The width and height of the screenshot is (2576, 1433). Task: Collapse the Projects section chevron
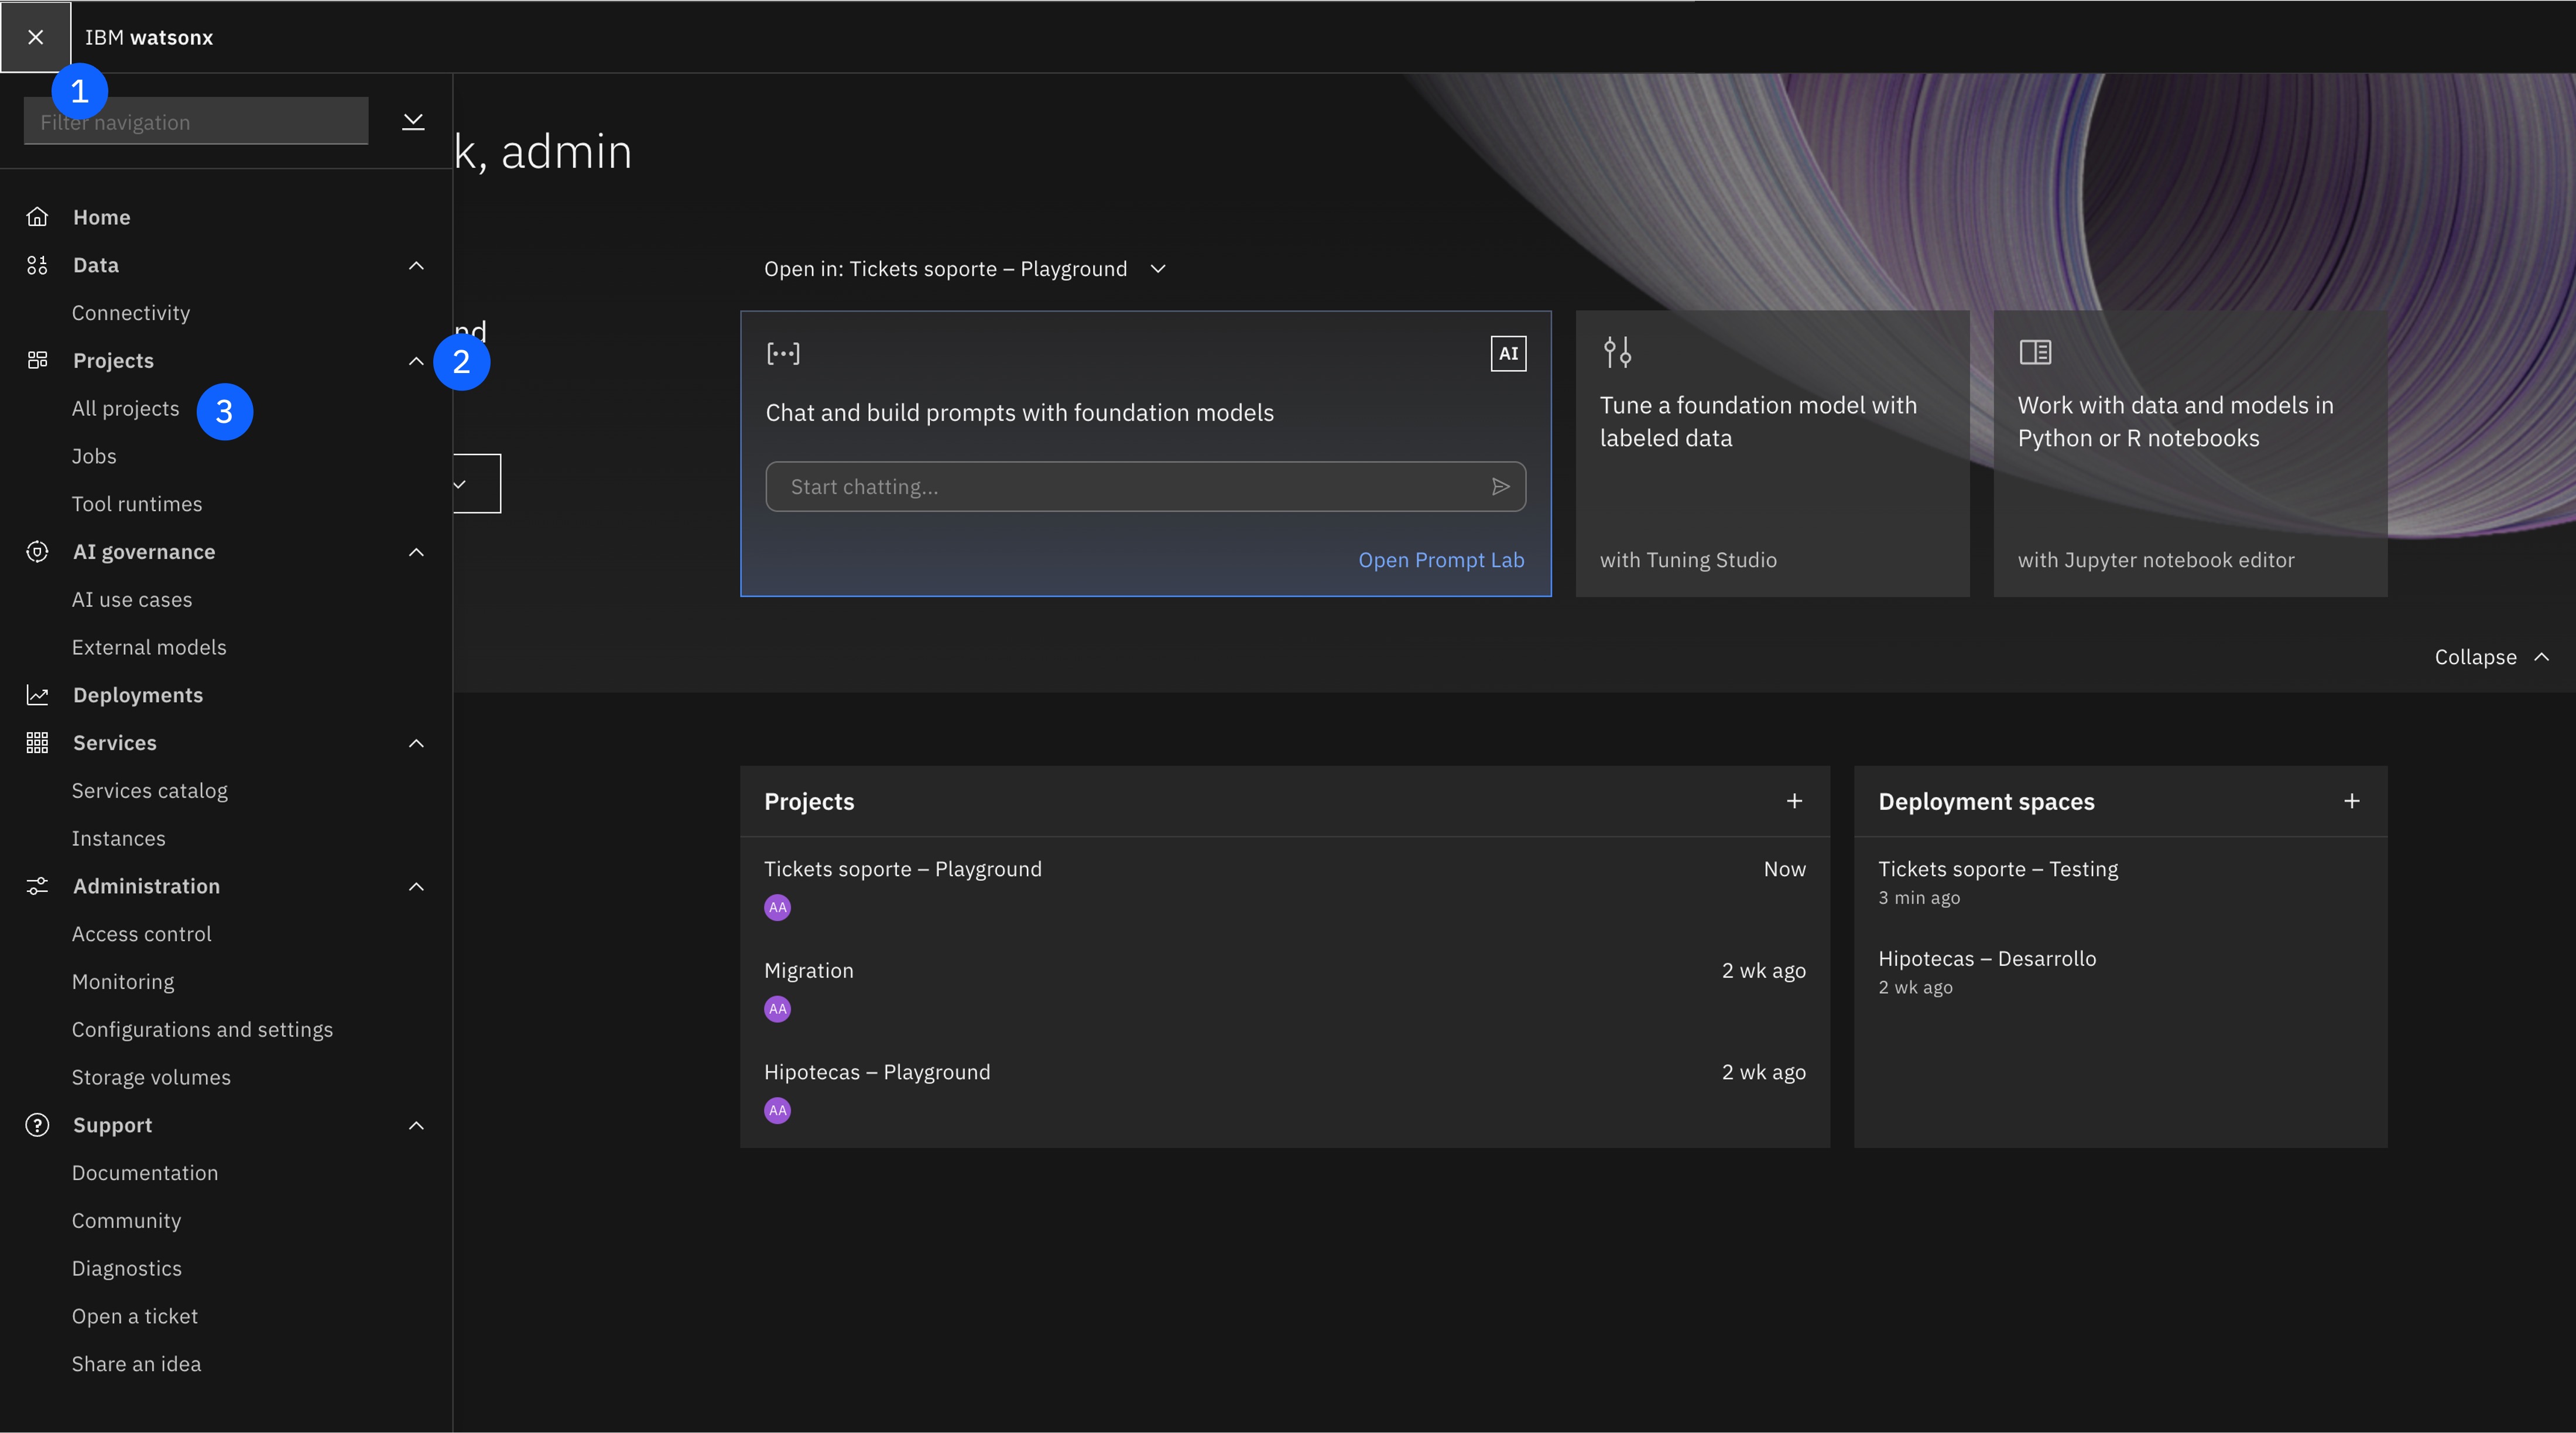pos(416,360)
